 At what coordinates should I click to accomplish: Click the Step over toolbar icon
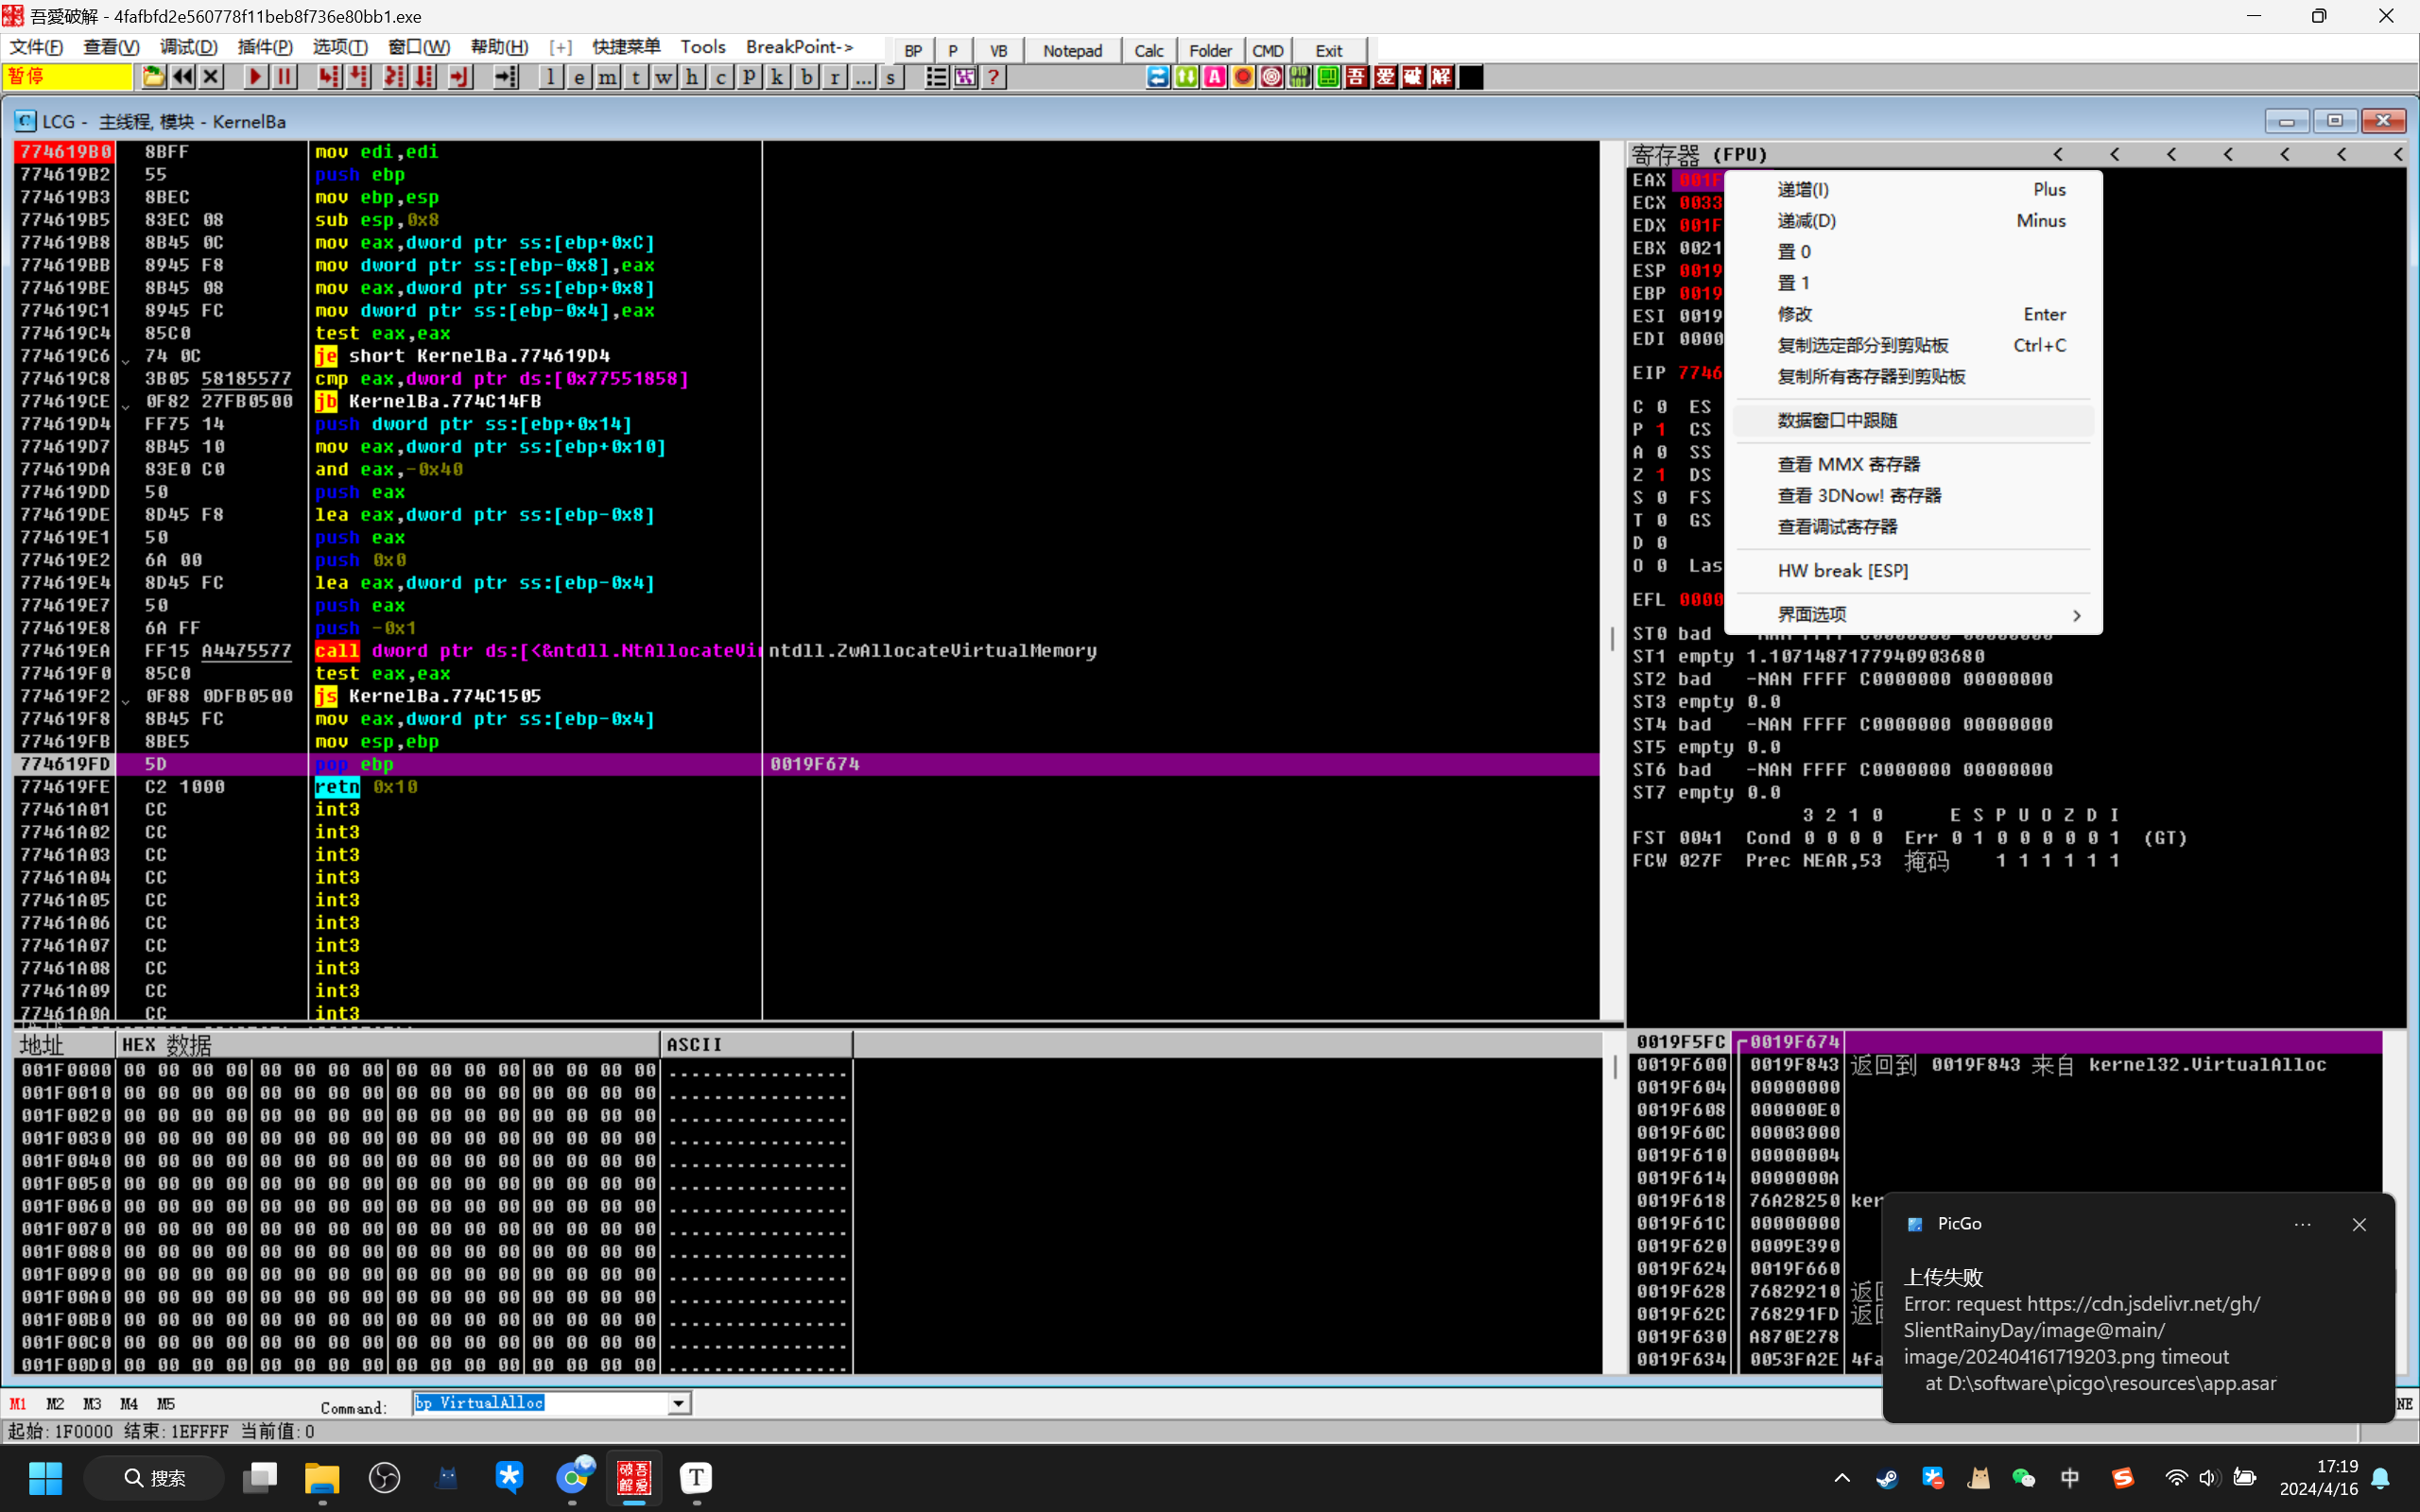click(x=359, y=77)
